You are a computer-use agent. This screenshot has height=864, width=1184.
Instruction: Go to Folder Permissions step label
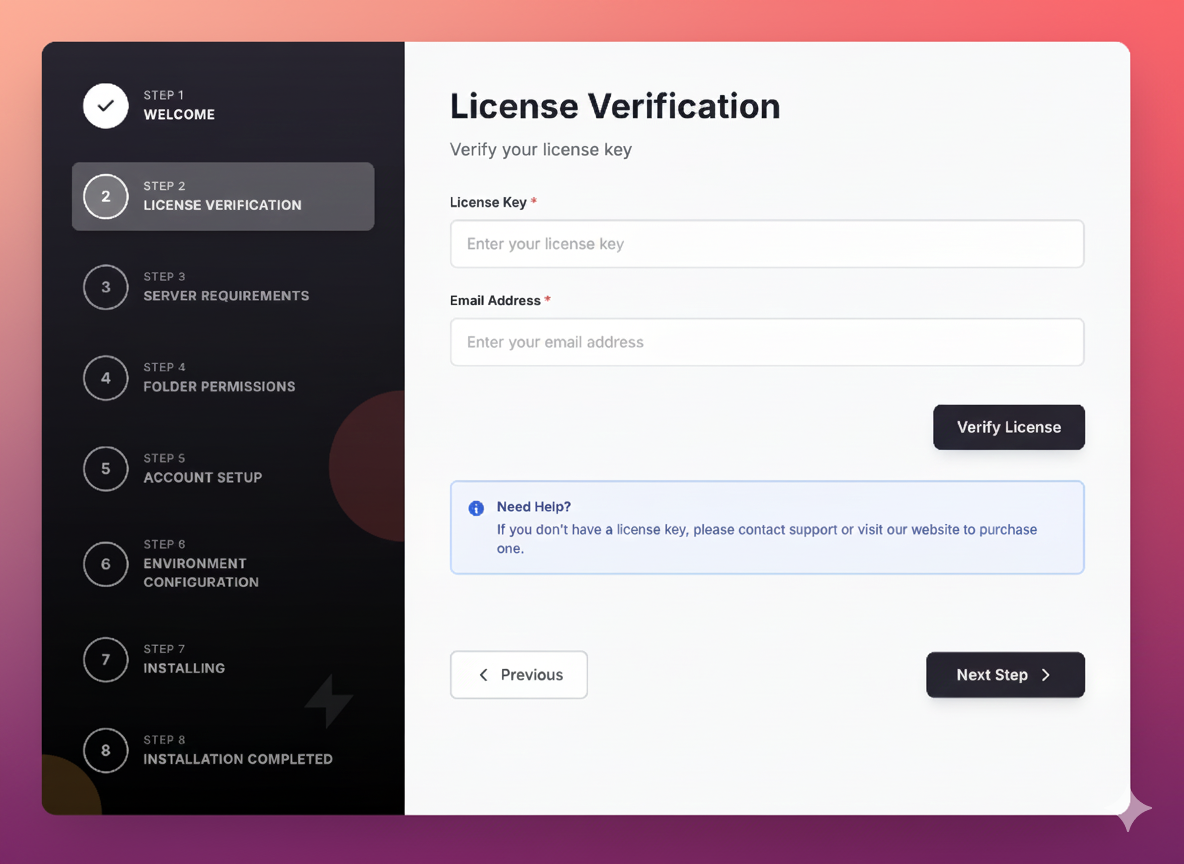(x=219, y=387)
